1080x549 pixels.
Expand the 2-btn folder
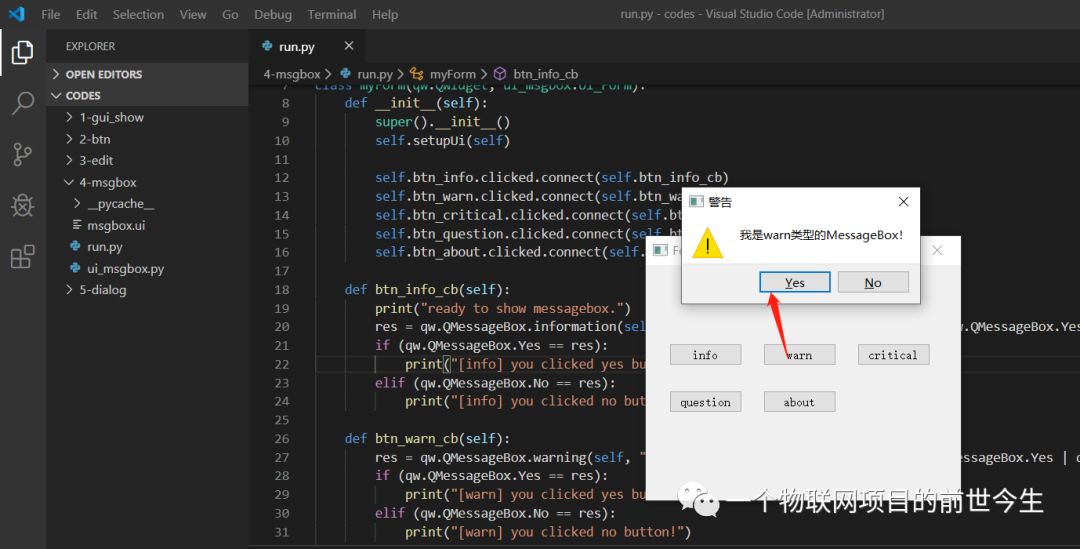click(147, 139)
